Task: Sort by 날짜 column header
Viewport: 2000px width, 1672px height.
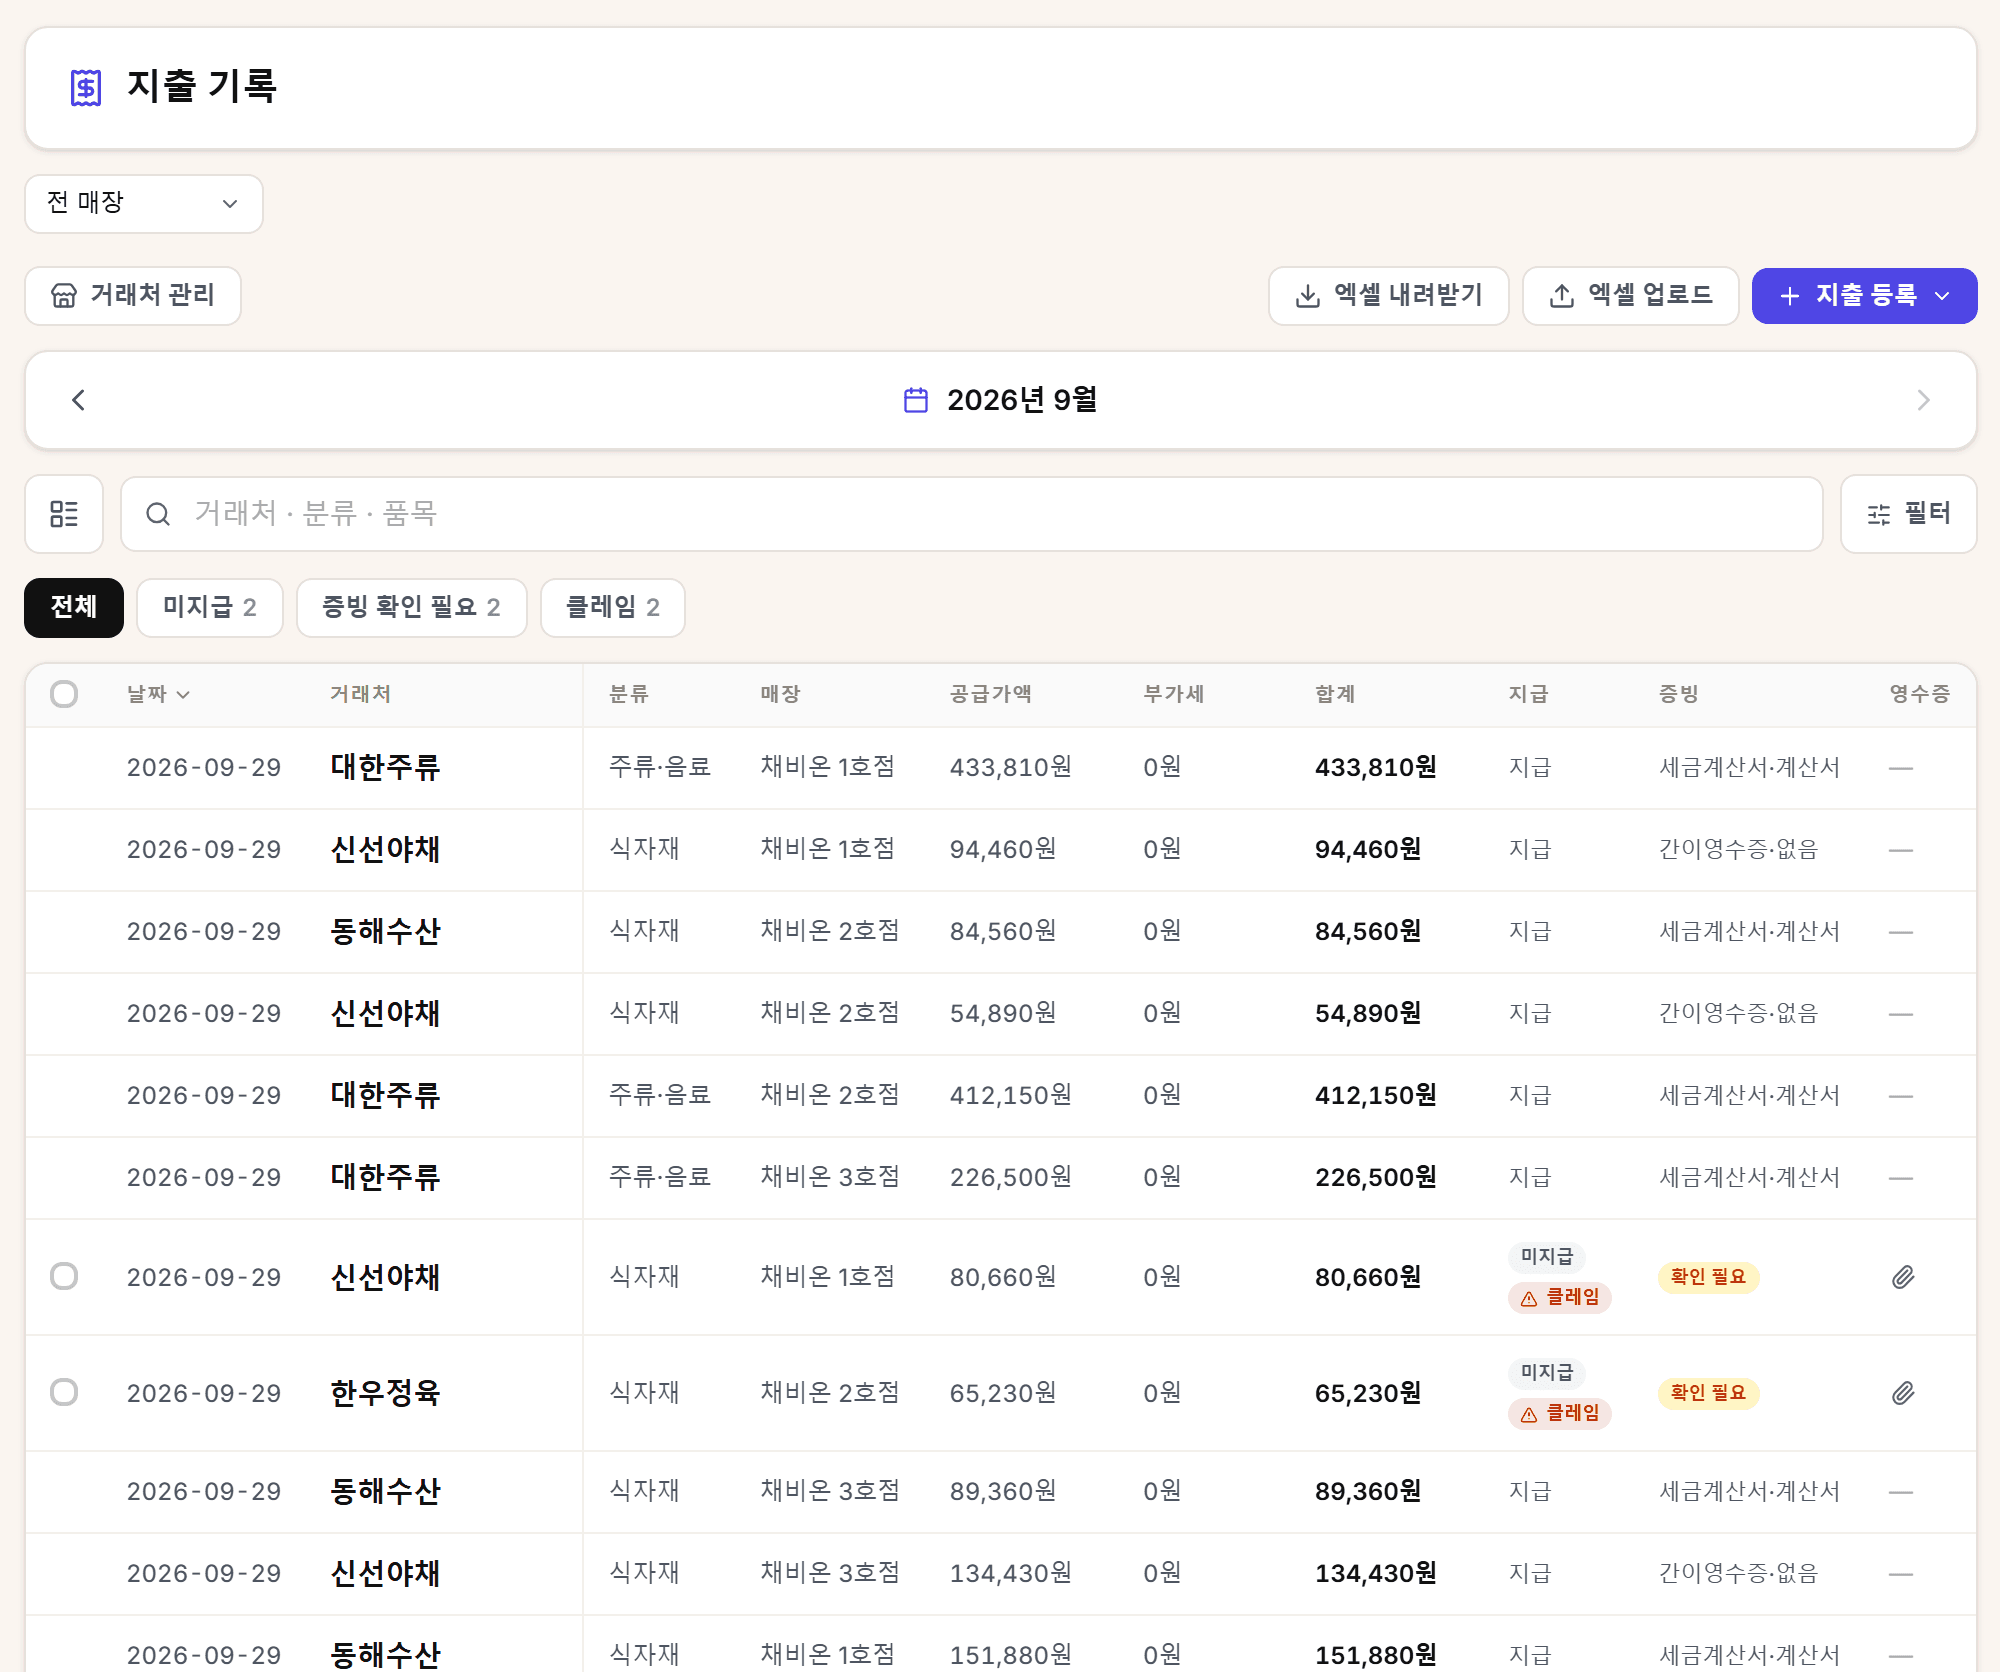Action: tap(158, 694)
